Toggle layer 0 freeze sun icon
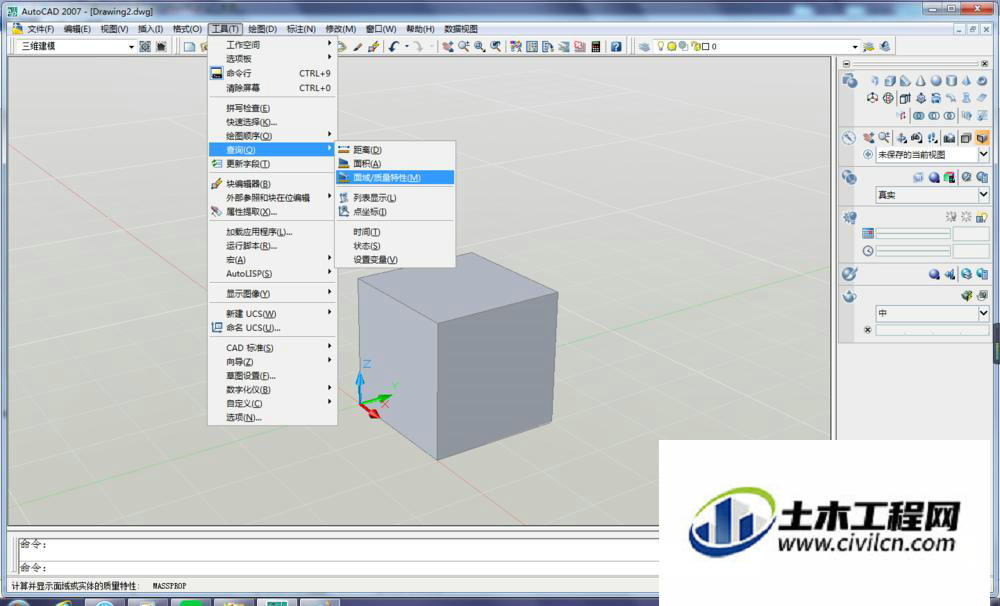The height and width of the screenshot is (606, 1000). pos(672,46)
